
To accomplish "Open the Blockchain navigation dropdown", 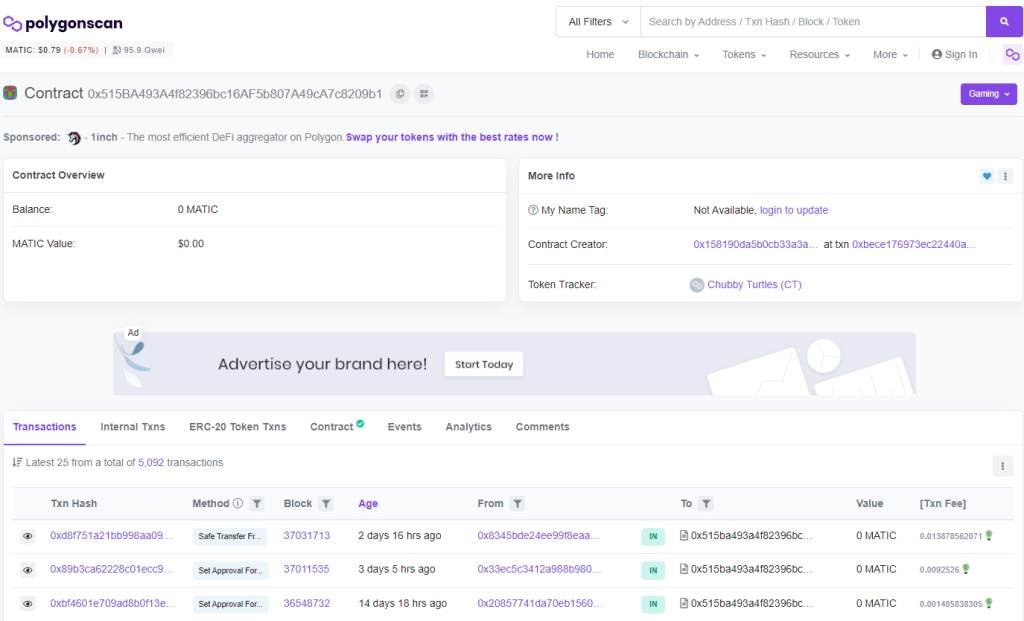I will click(667, 55).
